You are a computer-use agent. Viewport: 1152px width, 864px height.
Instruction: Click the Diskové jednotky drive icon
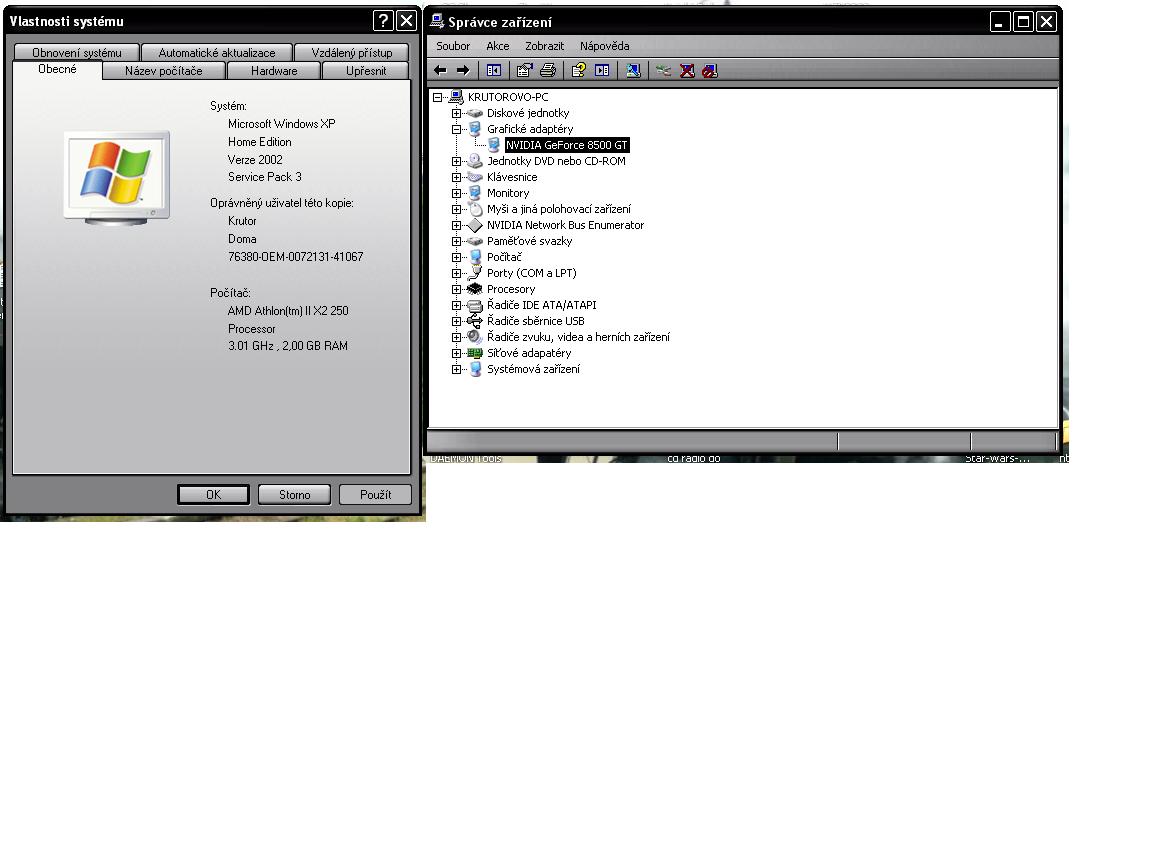[475, 113]
